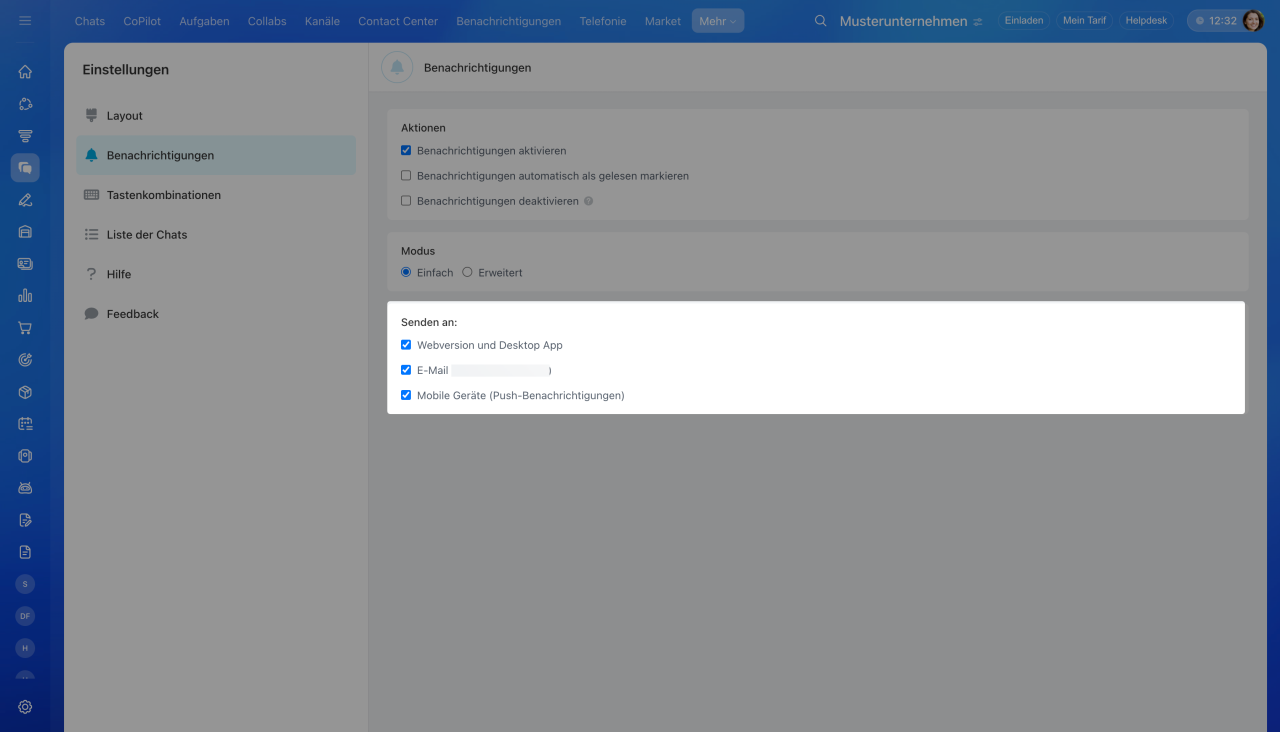1280x732 pixels.
Task: Open the CoPilot tab
Action: [x=142, y=21]
